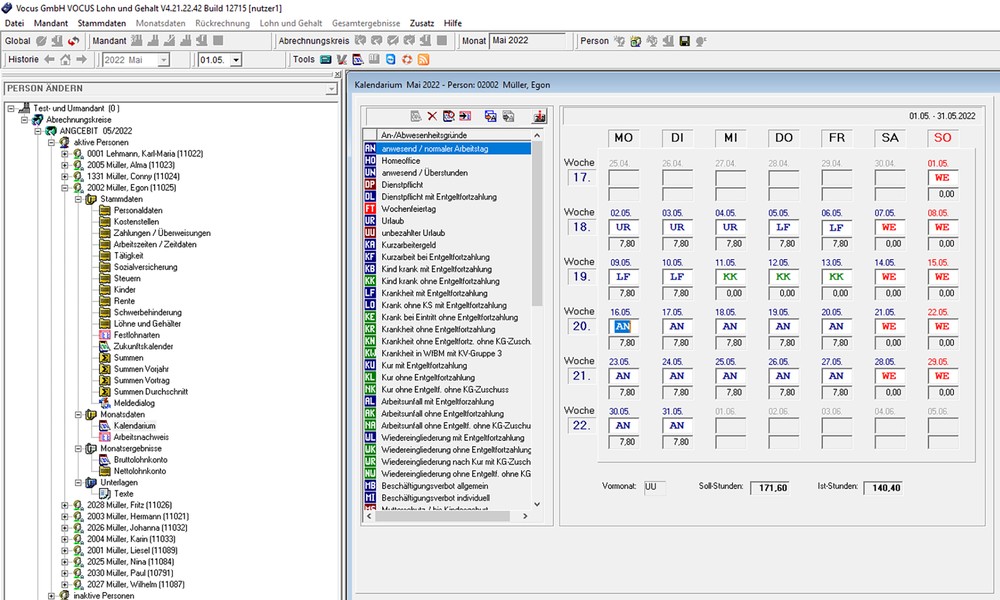The width and height of the screenshot is (1000, 600).
Task: Click the floppy disk save icon in Person toolbar
Action: click(684, 41)
